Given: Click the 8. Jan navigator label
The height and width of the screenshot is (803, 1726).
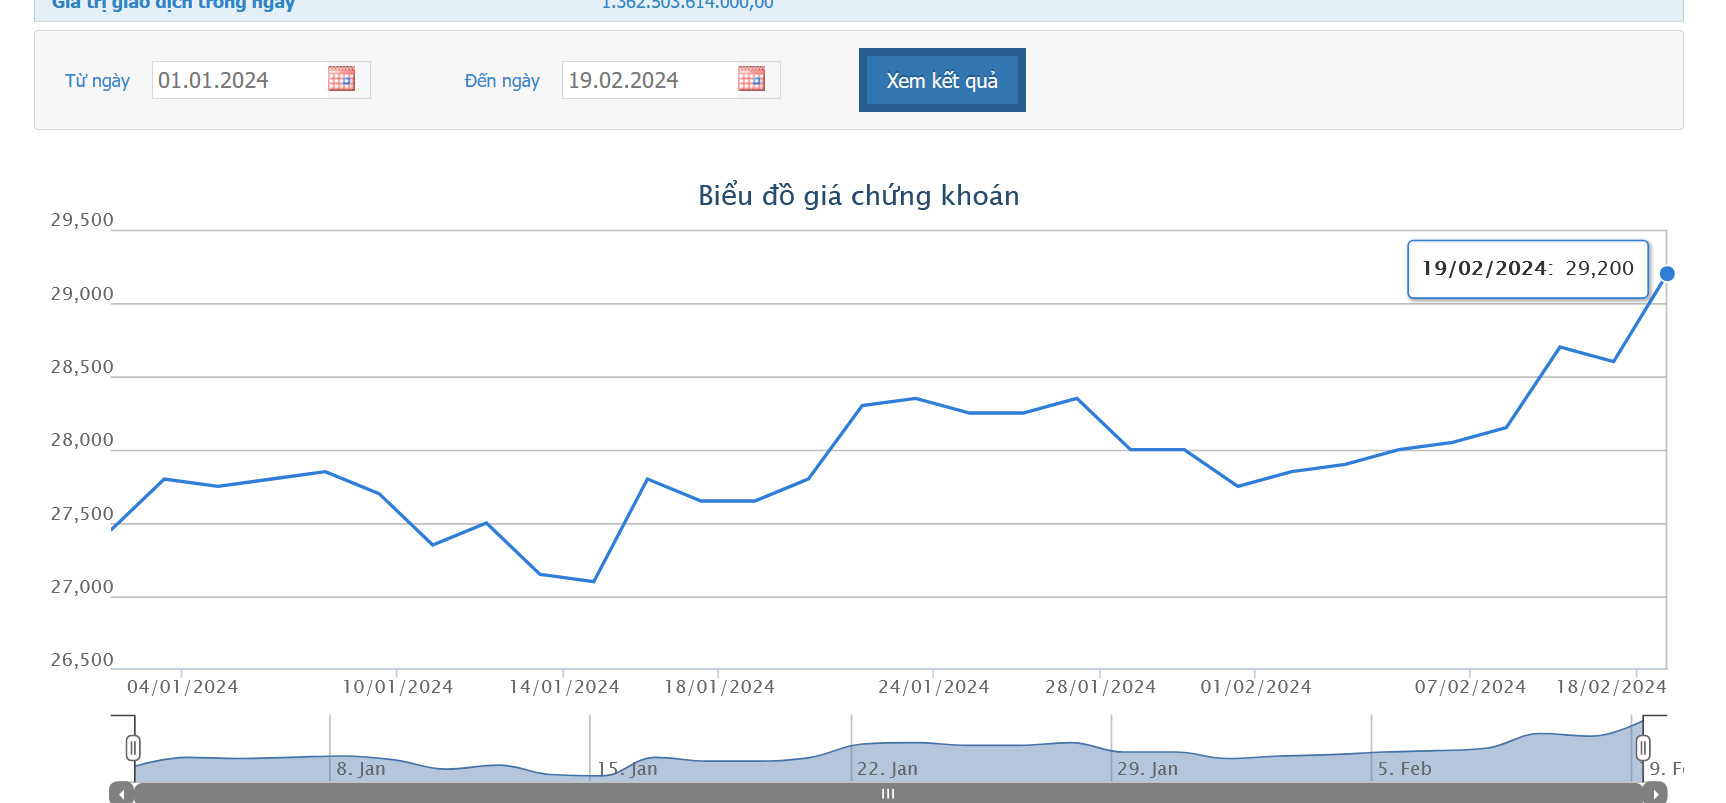Looking at the screenshot, I should click(x=361, y=769).
